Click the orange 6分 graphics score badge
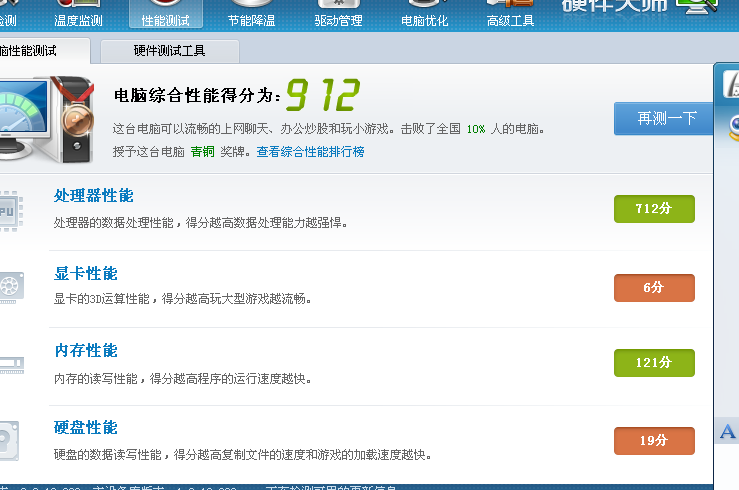Viewport: 739px width, 490px height. click(654, 287)
